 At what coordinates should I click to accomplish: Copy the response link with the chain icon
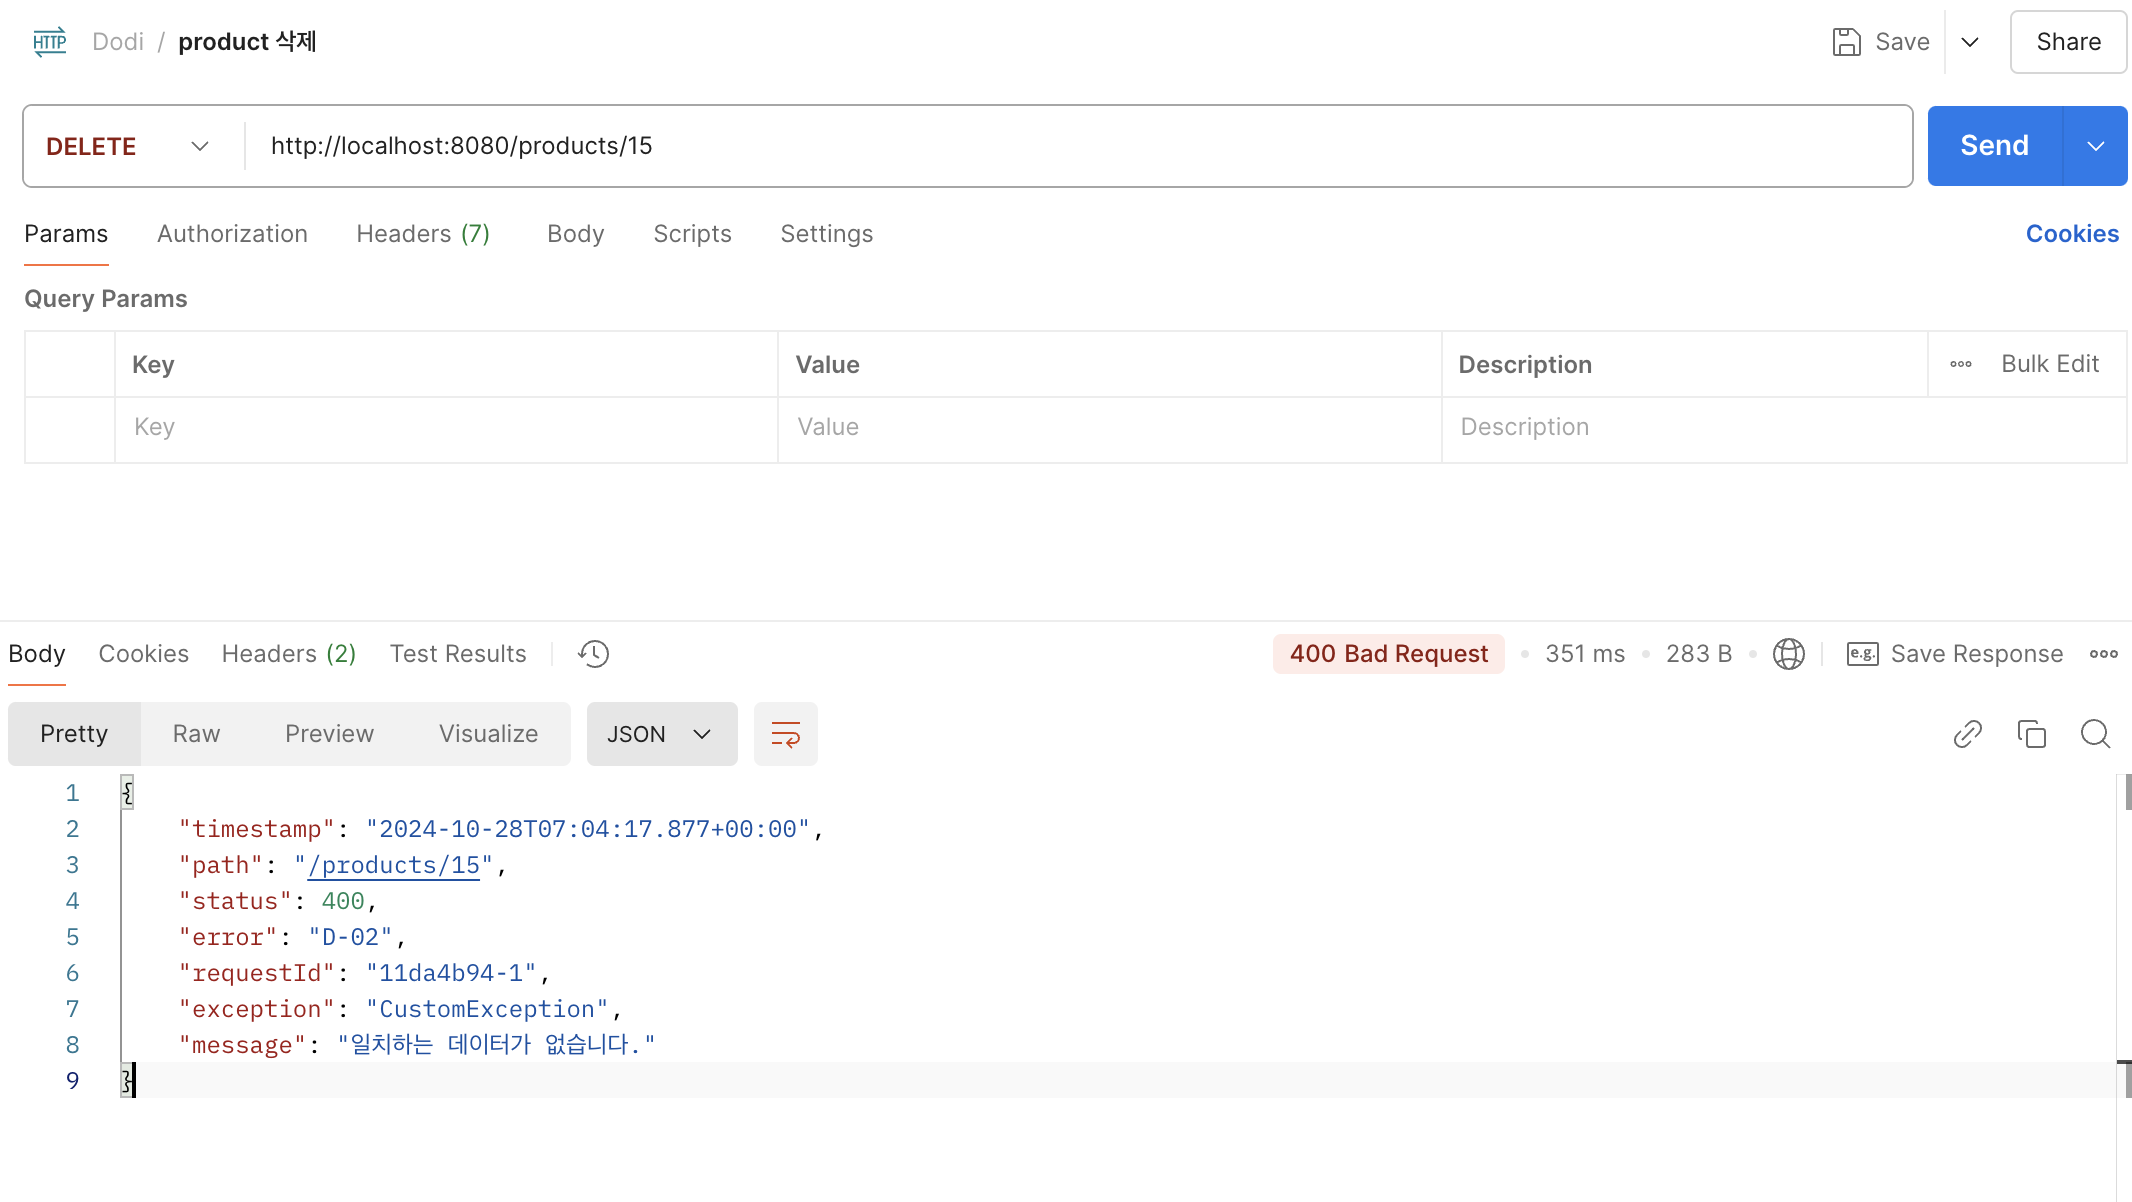tap(1967, 734)
